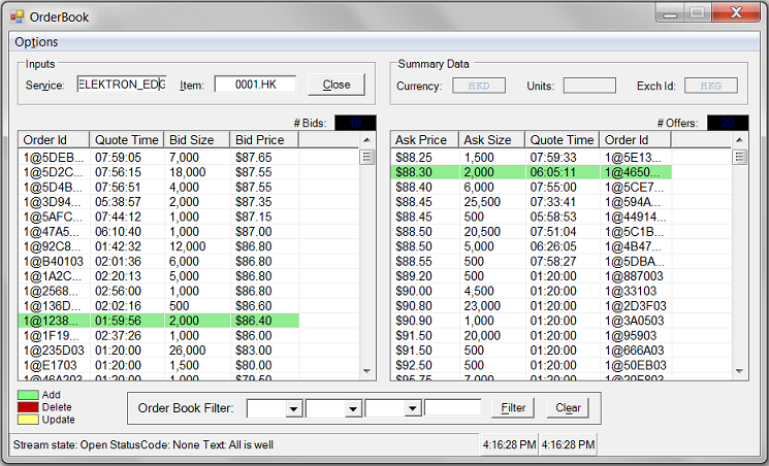
Task: Click bid price $87.35
Action: [253, 202]
